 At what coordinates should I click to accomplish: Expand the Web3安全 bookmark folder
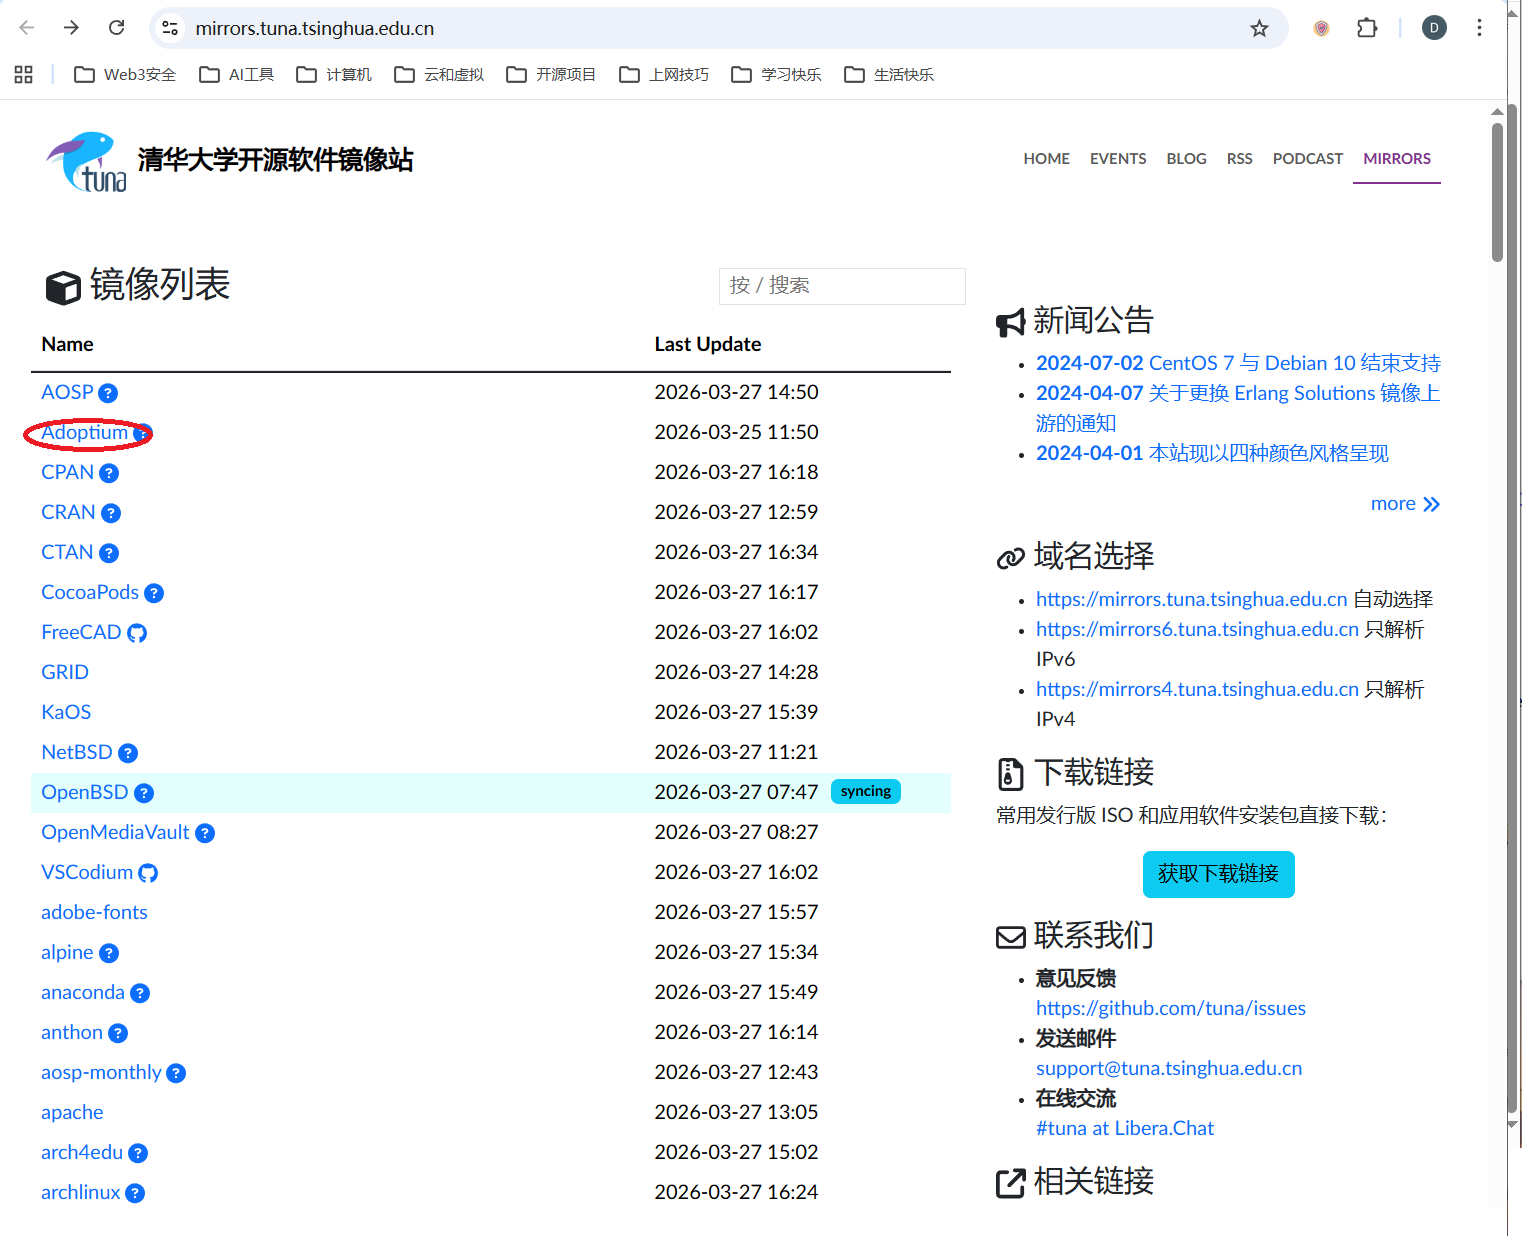click(x=125, y=74)
